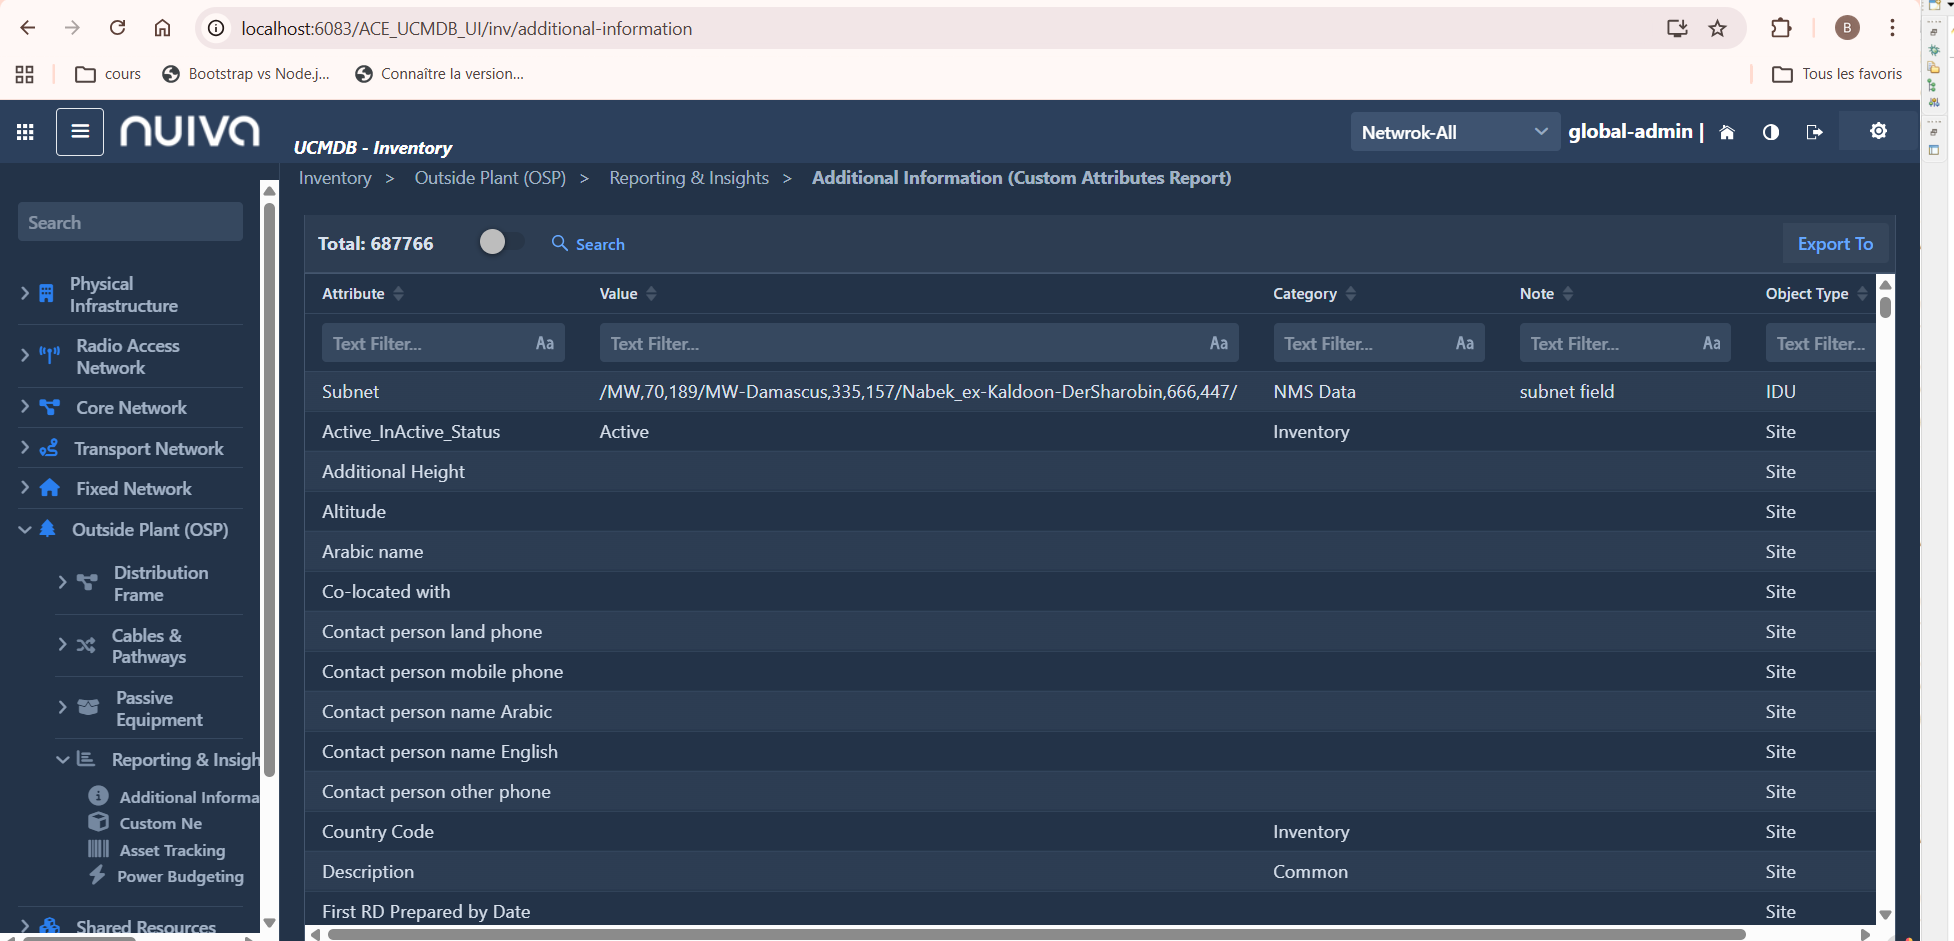
Task: Toggle dark/light contrast theme icon
Action: [1770, 132]
